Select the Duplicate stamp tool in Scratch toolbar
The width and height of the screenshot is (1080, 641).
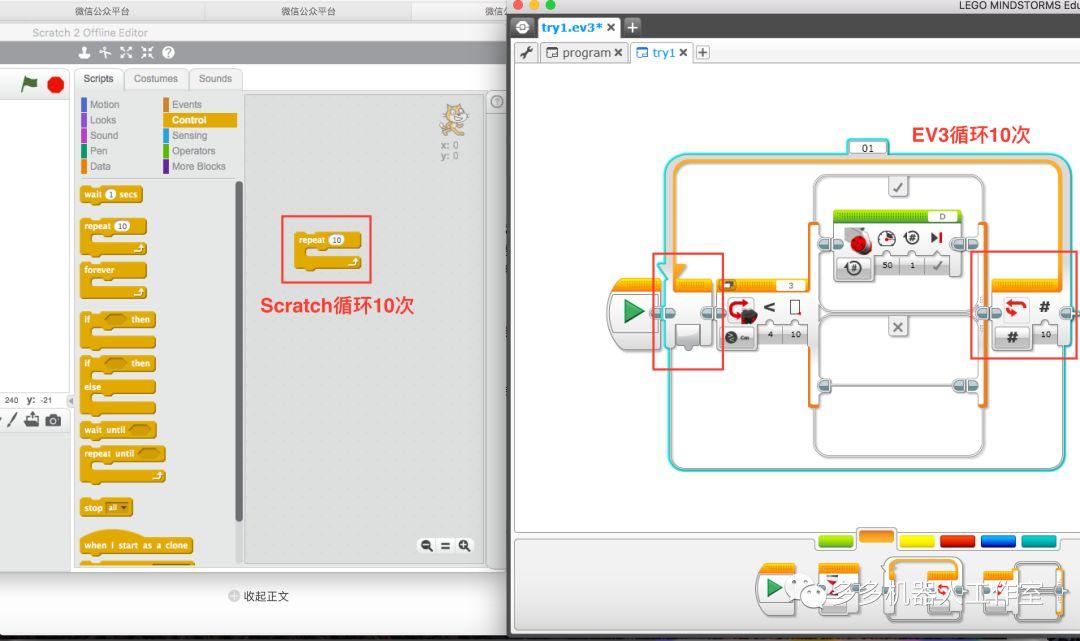[84, 52]
